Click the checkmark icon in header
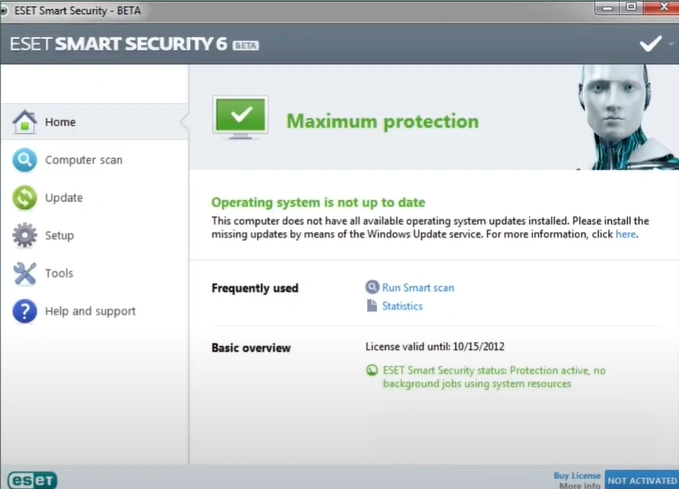 pos(651,44)
